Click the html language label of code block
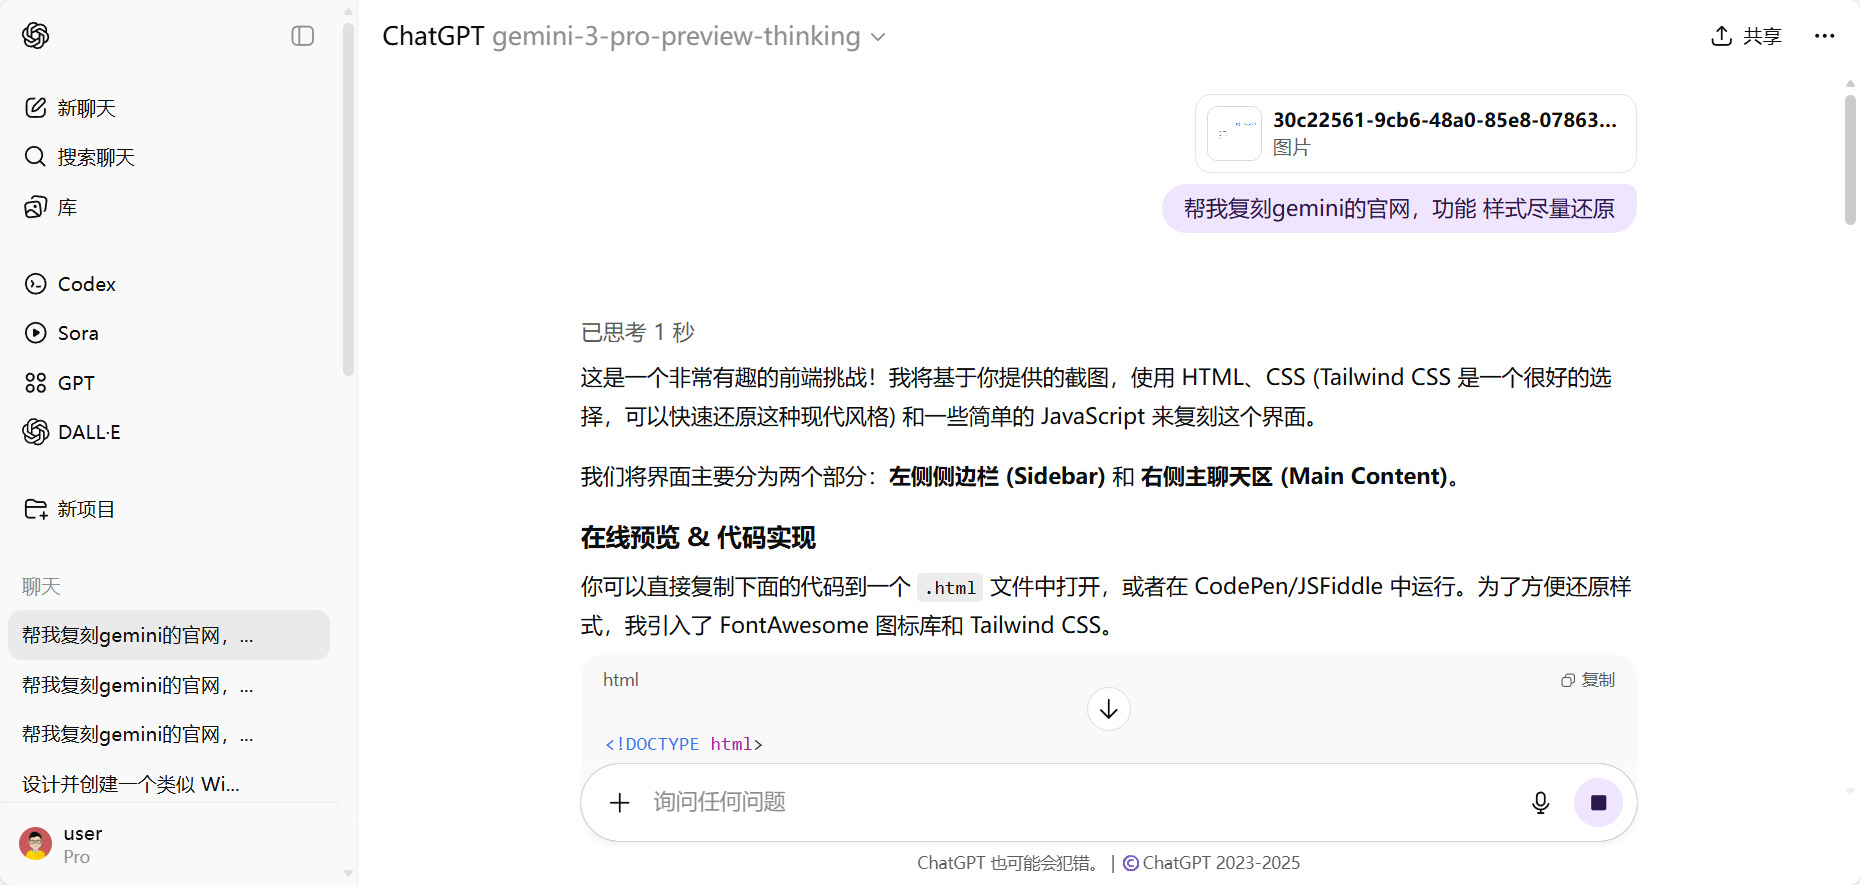This screenshot has height=885, width=1860. [x=620, y=680]
